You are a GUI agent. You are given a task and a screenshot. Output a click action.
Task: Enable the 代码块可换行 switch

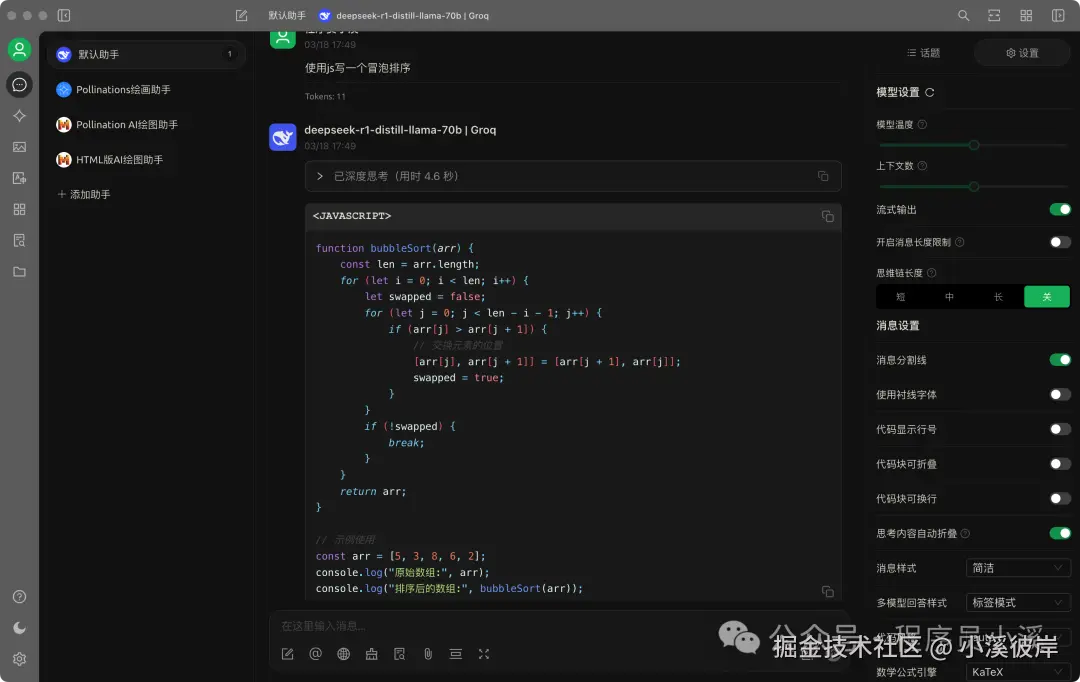pos(1060,498)
